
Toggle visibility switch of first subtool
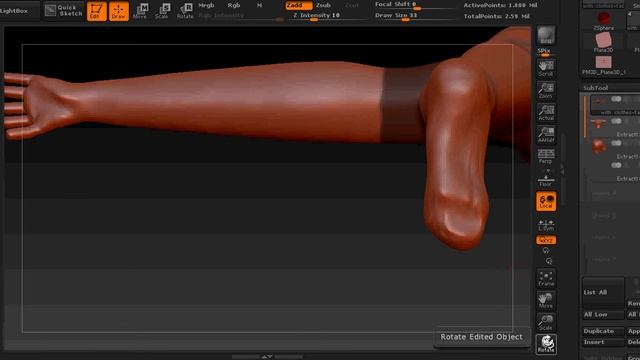coord(616,99)
